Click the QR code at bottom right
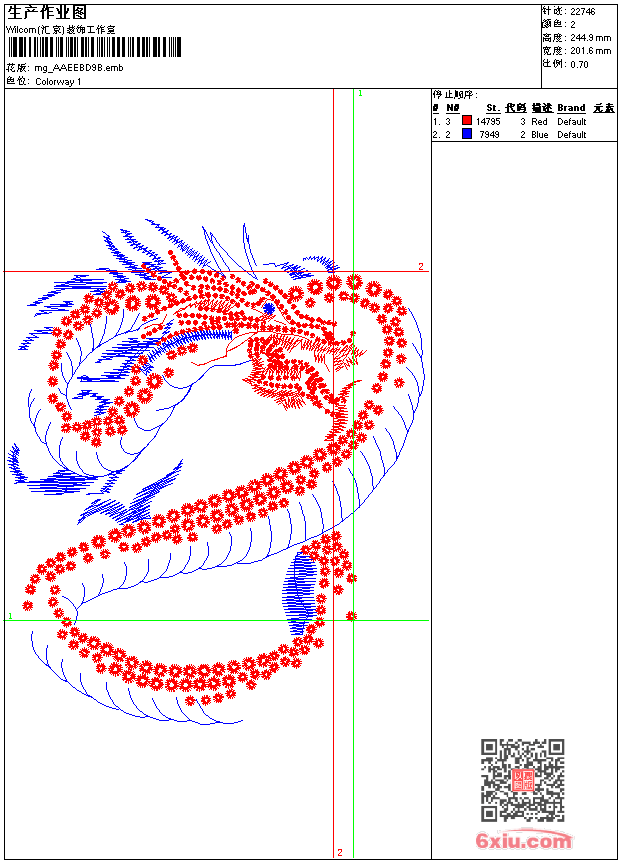 [523, 780]
